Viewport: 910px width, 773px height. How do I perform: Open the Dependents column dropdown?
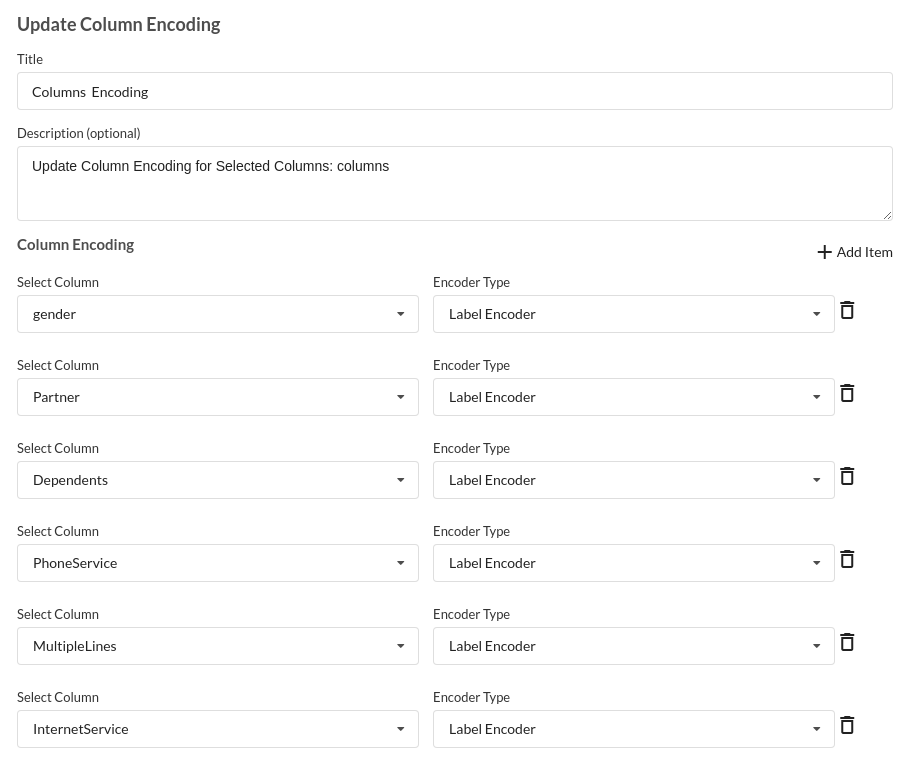coord(218,480)
